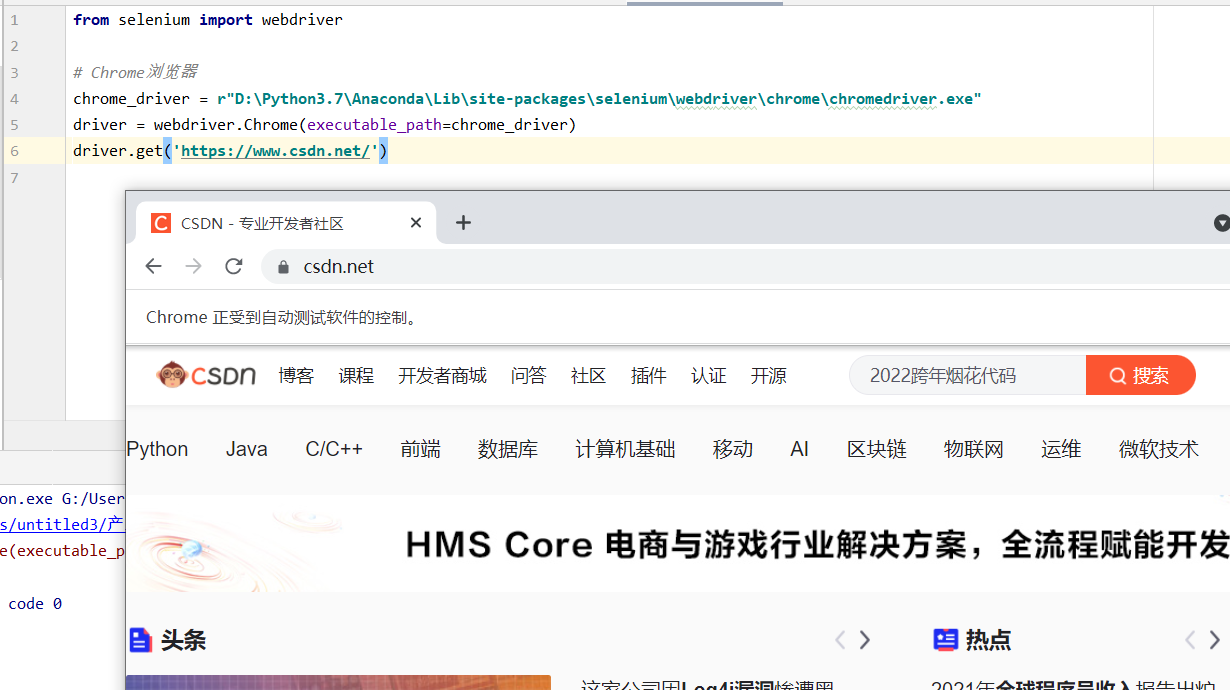This screenshot has width=1230, height=690.
Task: Click the magnifier search icon
Action: click(x=1119, y=375)
